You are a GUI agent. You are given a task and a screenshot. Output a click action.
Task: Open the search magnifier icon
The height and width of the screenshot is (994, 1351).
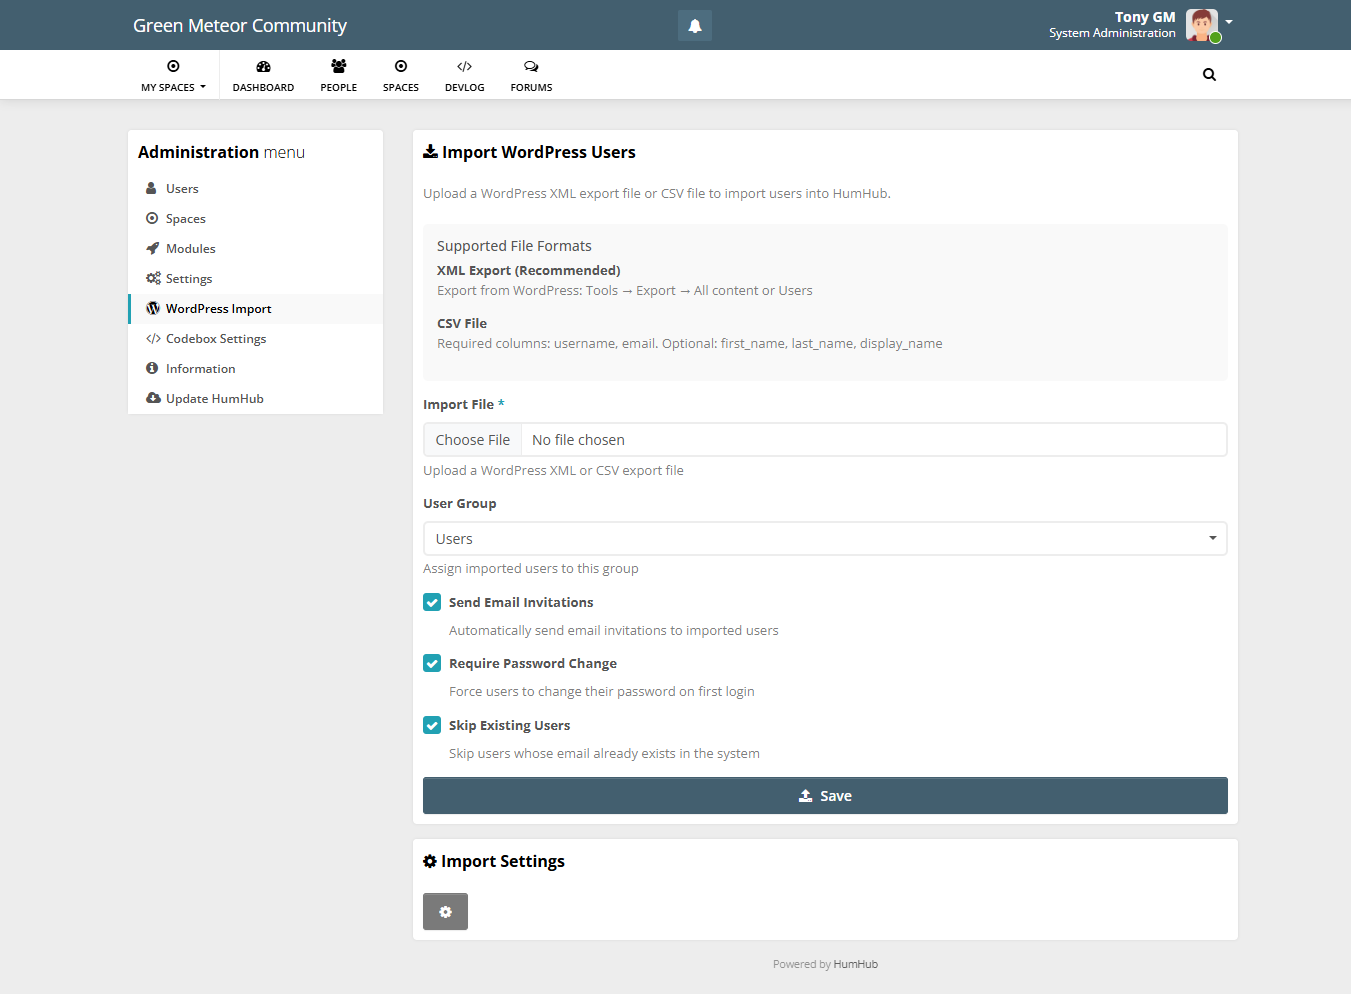(1209, 74)
